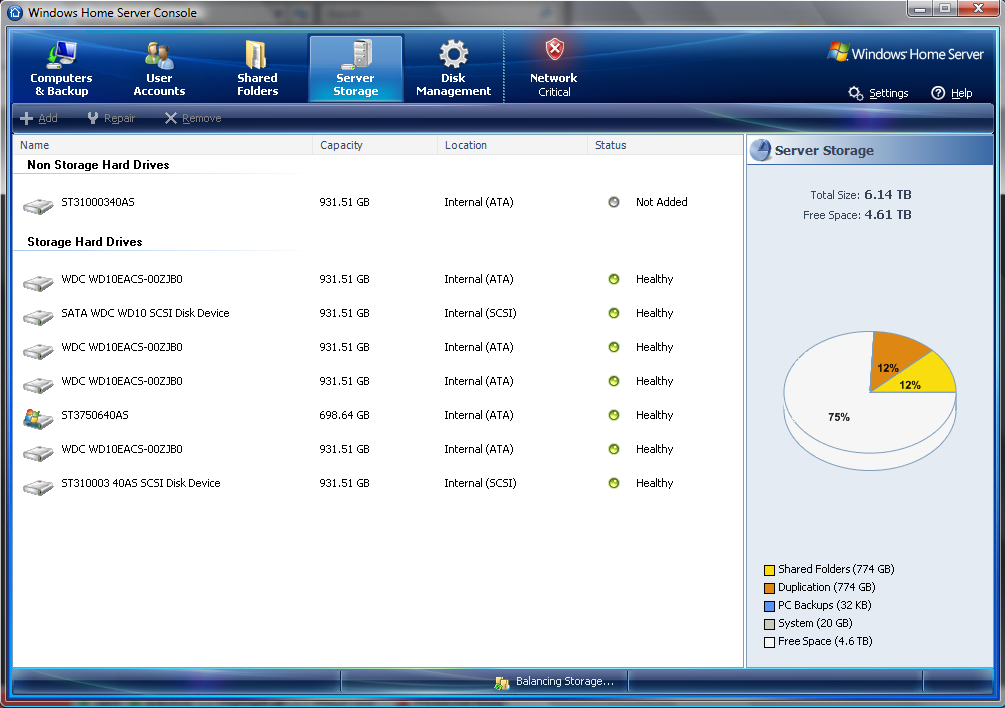Switch to the Shared Folders tab
The image size is (1005, 708).
pyautogui.click(x=257, y=68)
